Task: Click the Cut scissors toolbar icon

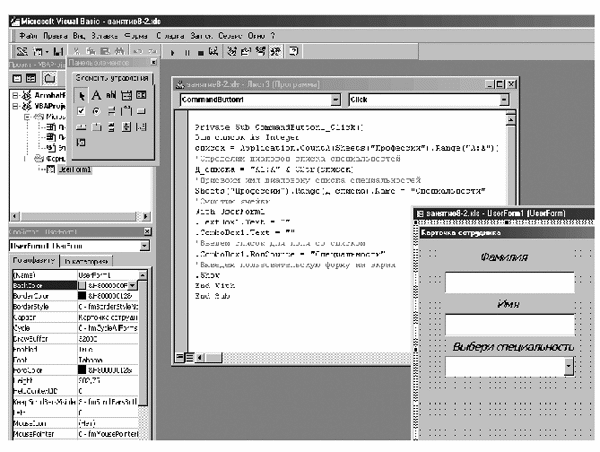Action: [77, 51]
